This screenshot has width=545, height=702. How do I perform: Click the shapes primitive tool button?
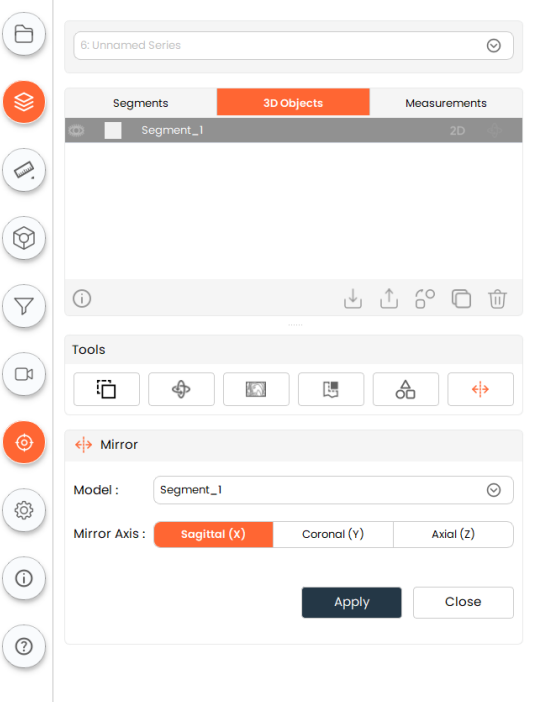[406, 389]
